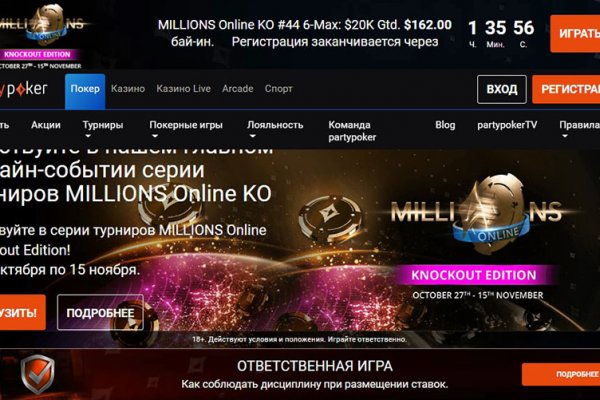The width and height of the screenshot is (600, 400).
Task: Click the countdown timer in top banner
Action: click(501, 34)
